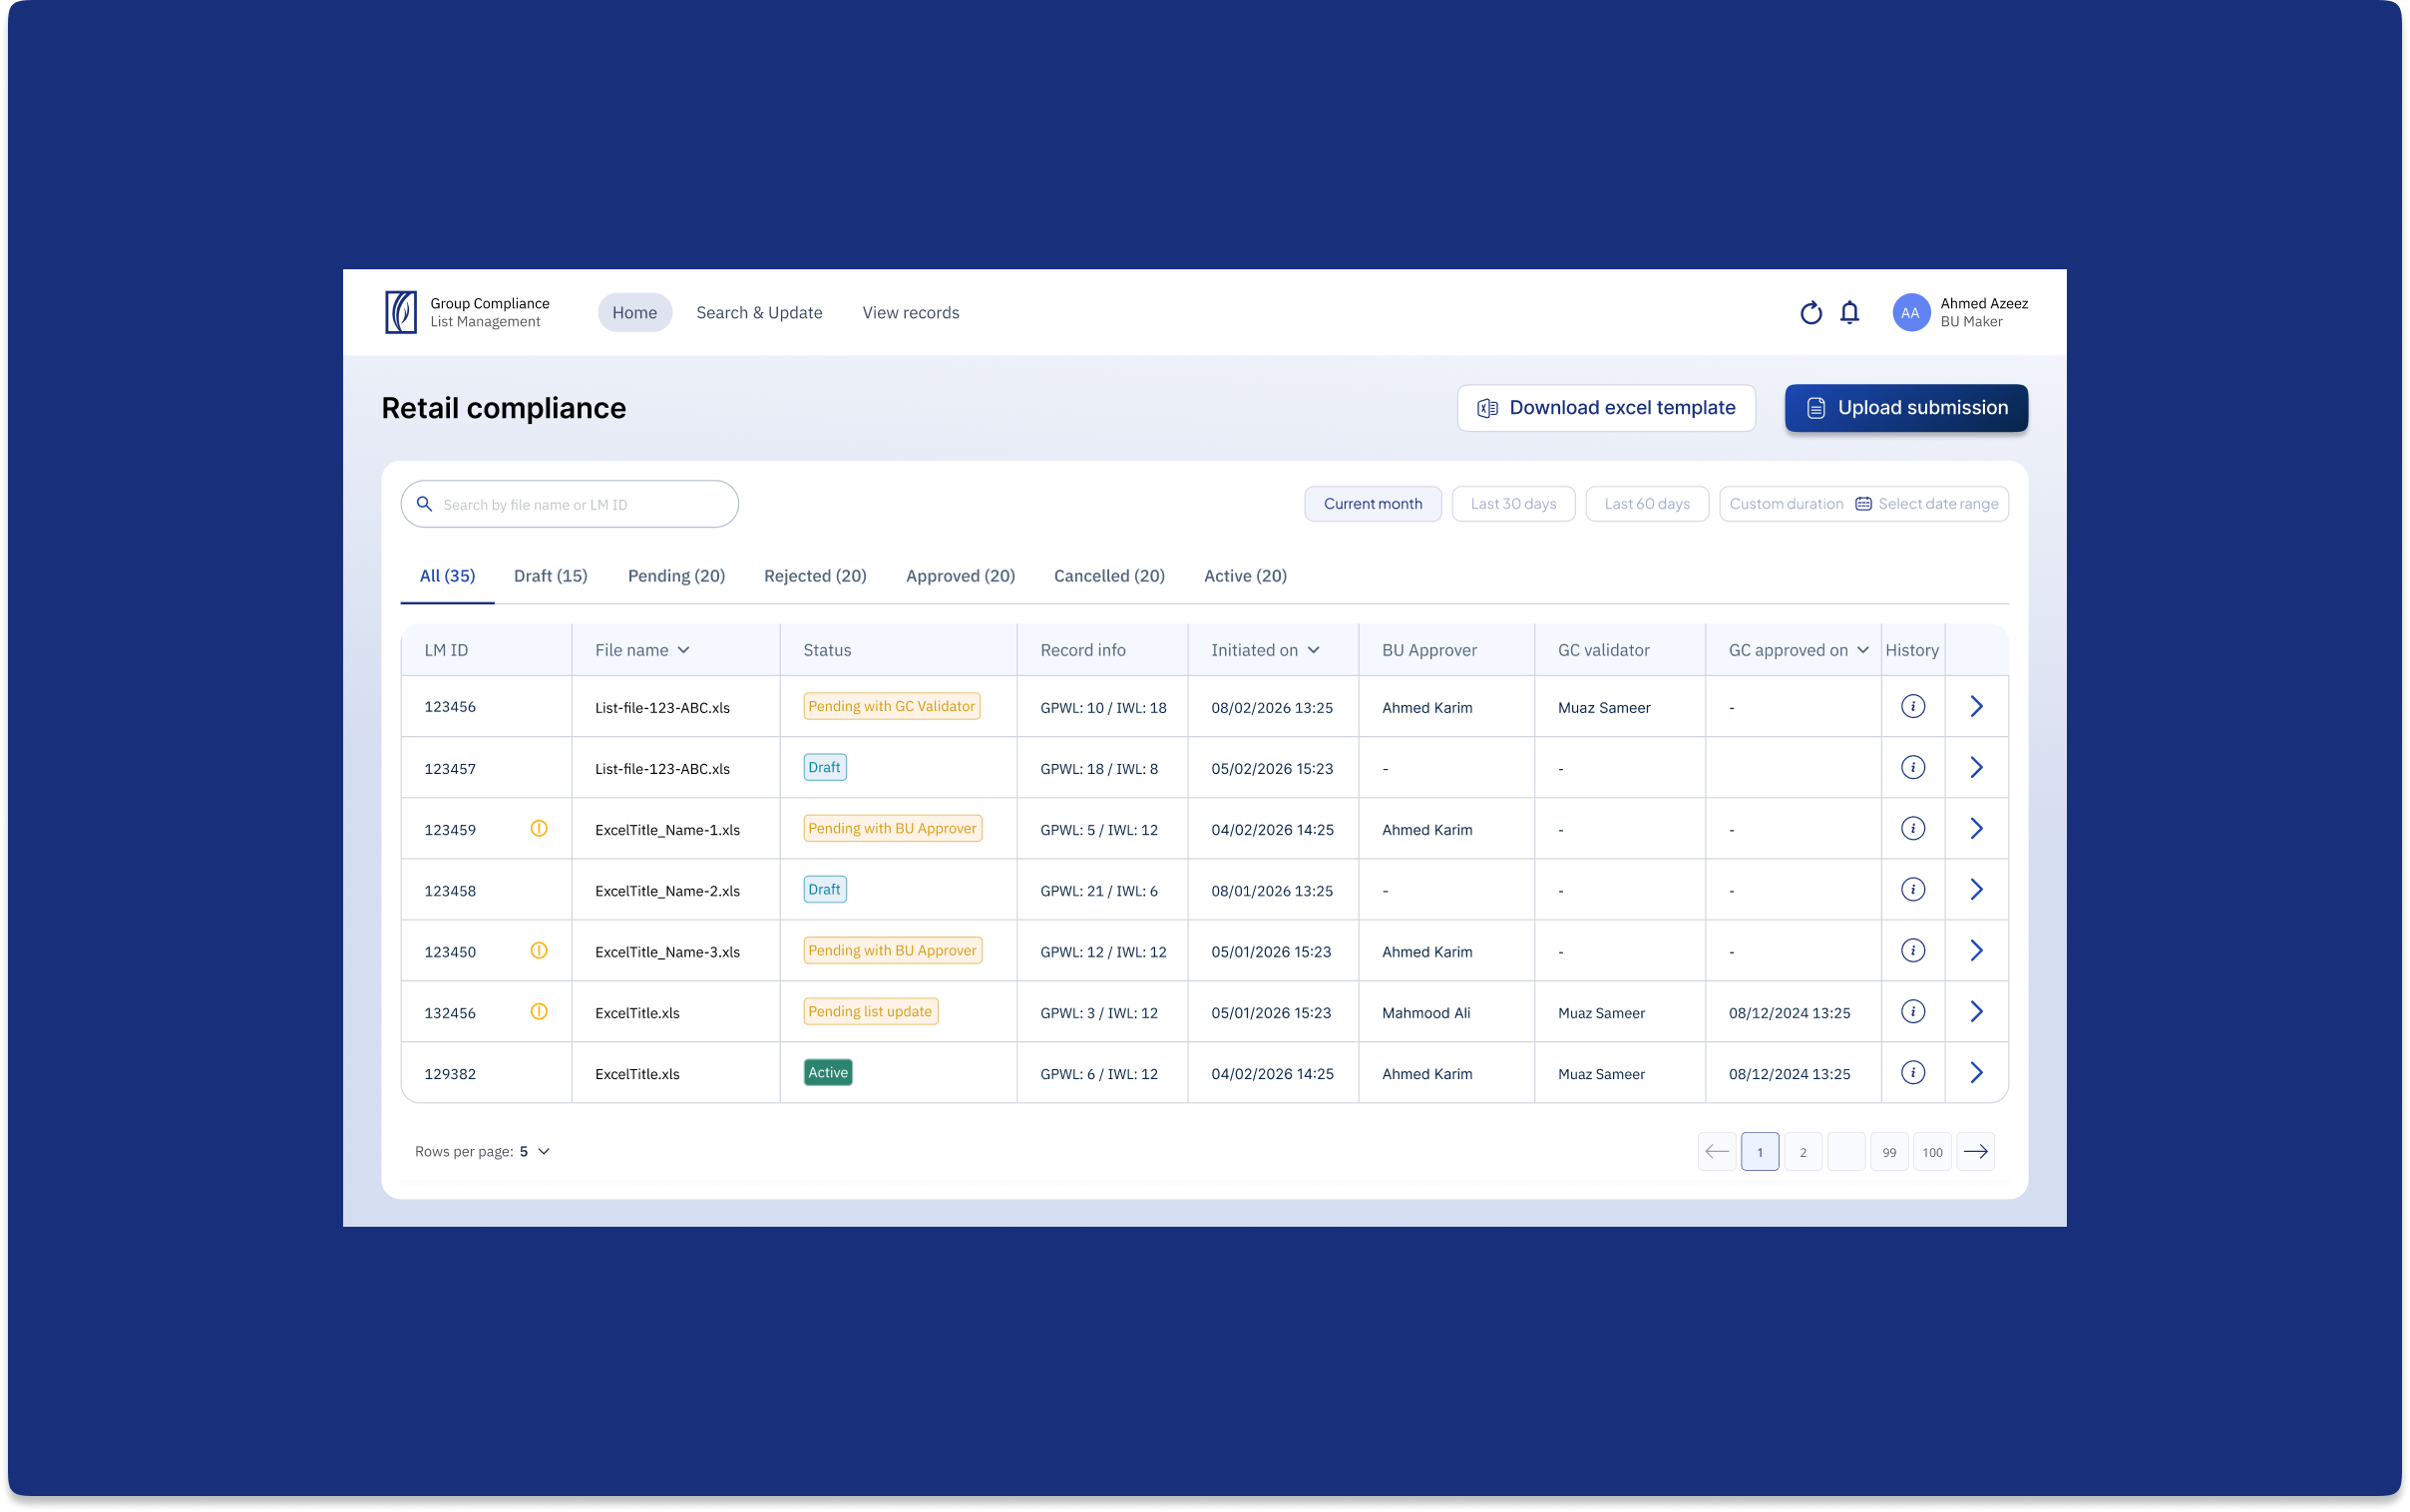2410x1512 pixels.
Task: Click warning icon next to 123459
Action: [x=539, y=829]
